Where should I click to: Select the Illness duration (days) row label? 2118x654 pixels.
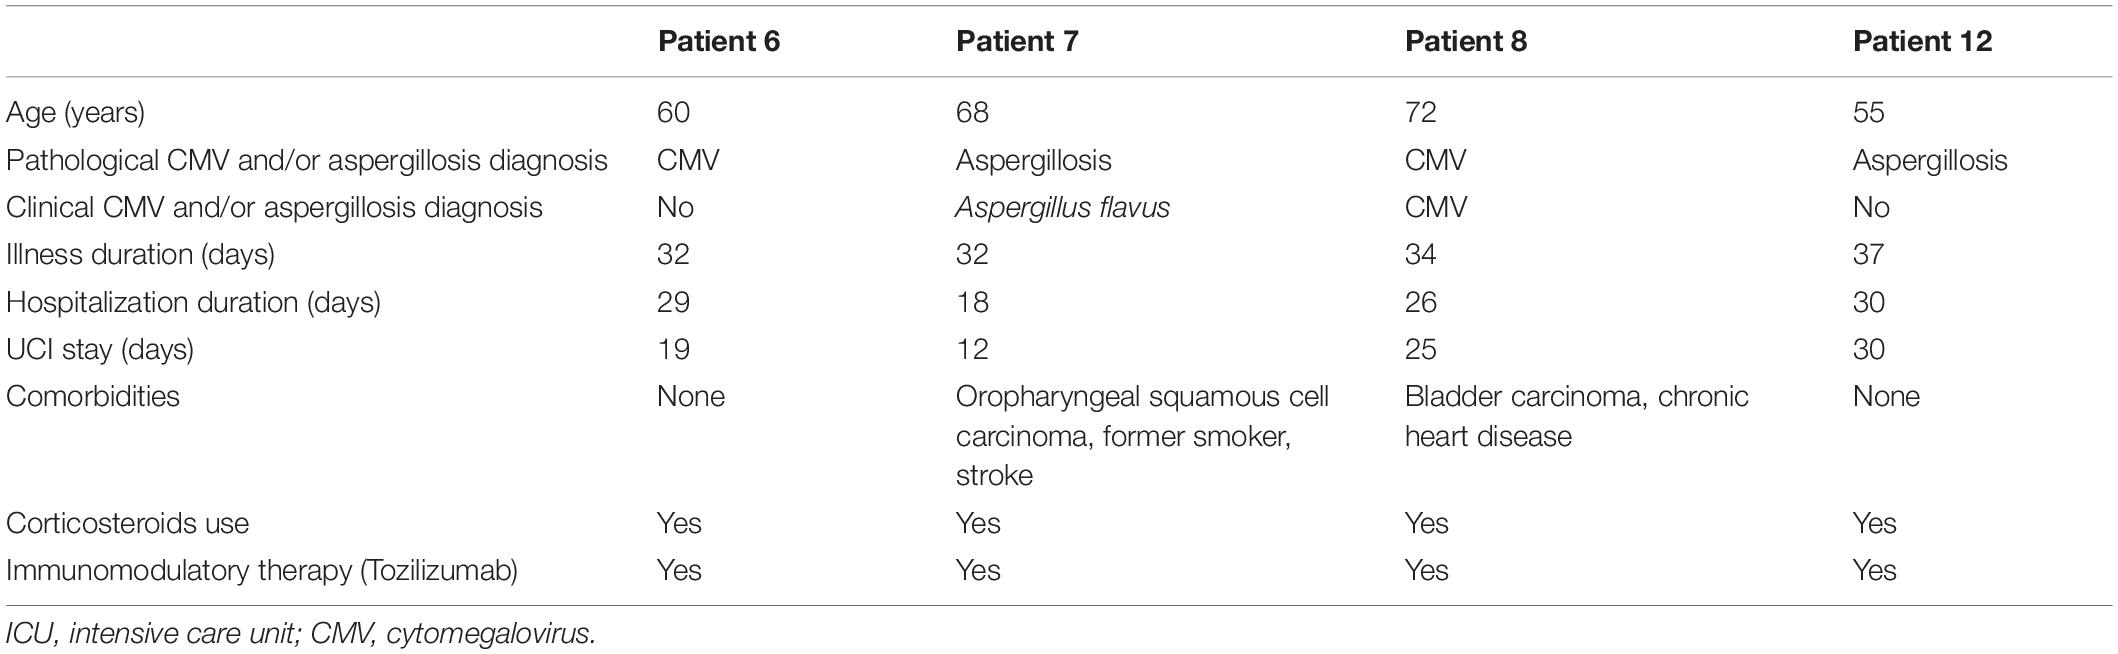(140, 254)
